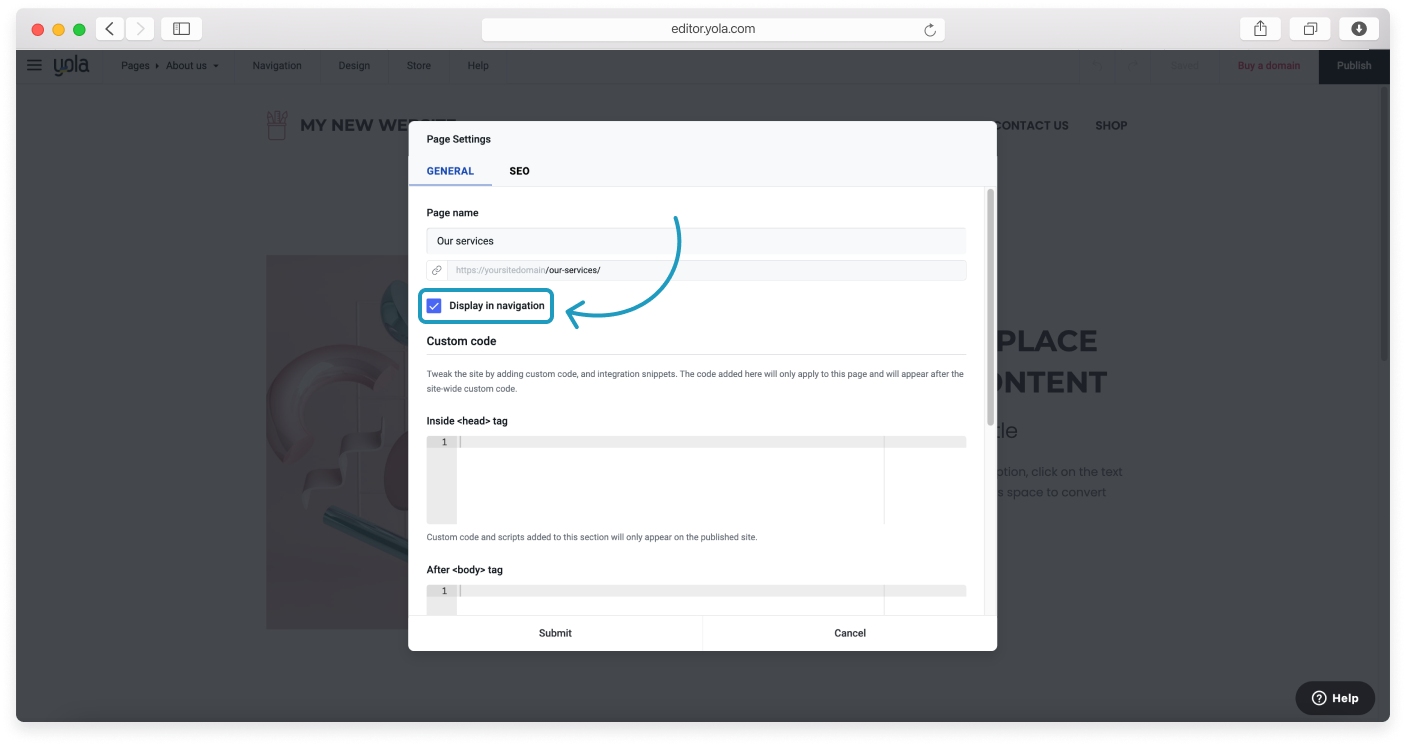
Task: Select the GENERAL tab
Action: [x=450, y=171]
